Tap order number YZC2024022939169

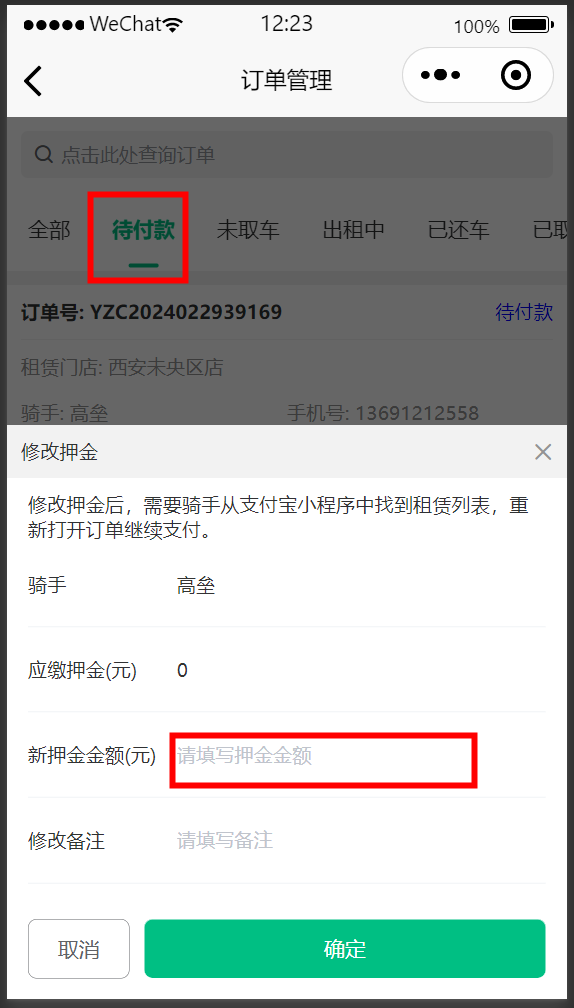click(x=186, y=312)
